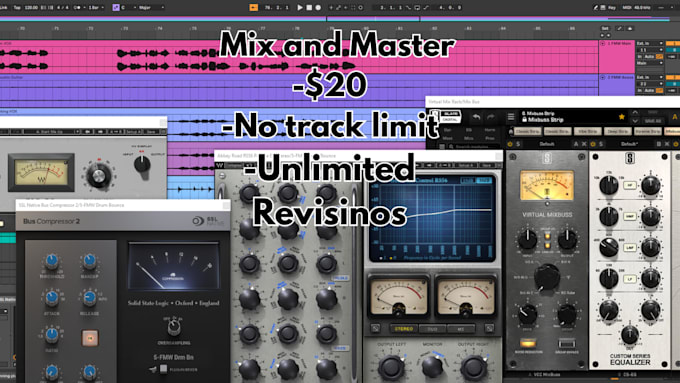680x383 pixels.
Task: Solo the Virtual Mixbuss module S button
Action: tap(517, 144)
